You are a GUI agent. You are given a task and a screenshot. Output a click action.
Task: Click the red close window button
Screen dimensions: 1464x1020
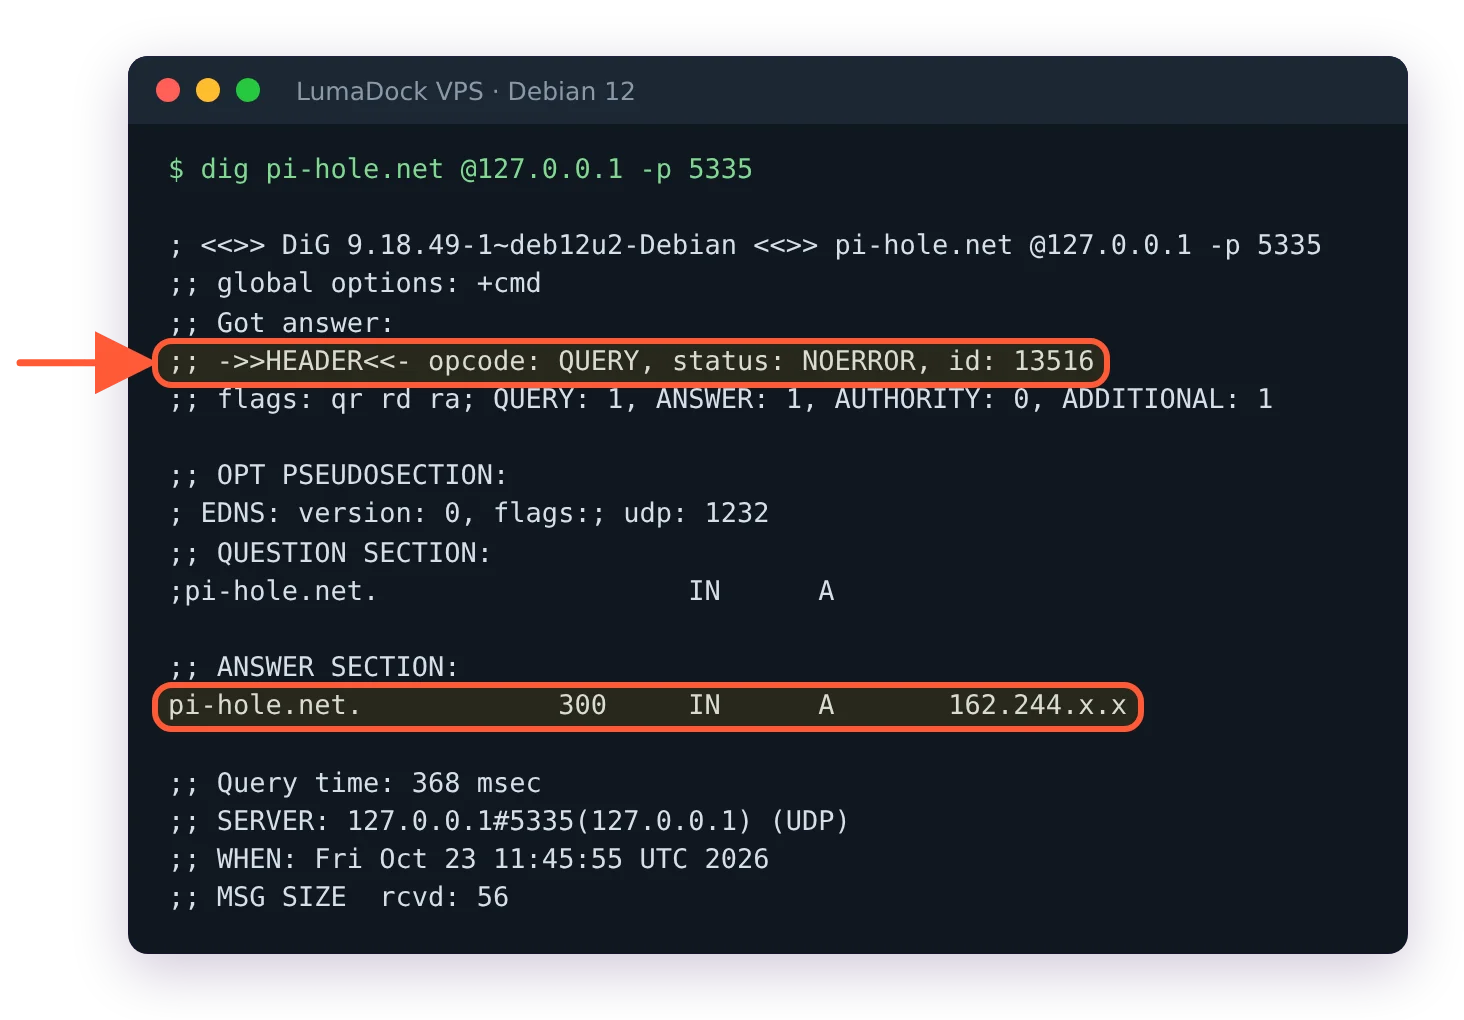tap(168, 91)
